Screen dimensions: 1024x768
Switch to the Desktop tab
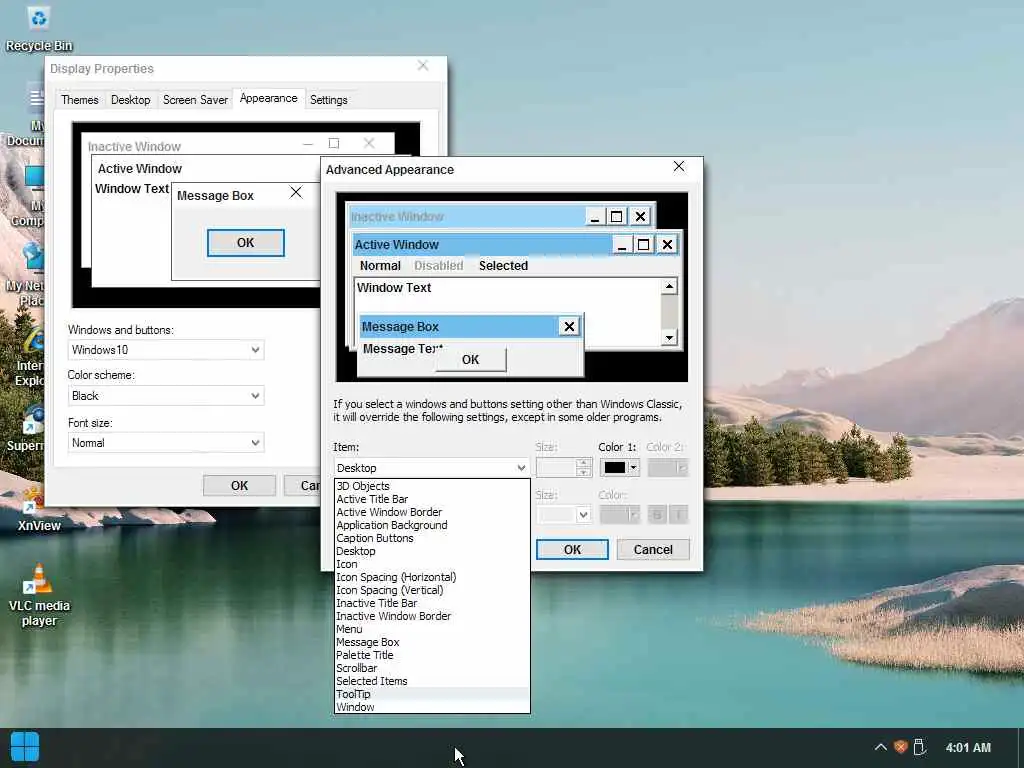[131, 100]
